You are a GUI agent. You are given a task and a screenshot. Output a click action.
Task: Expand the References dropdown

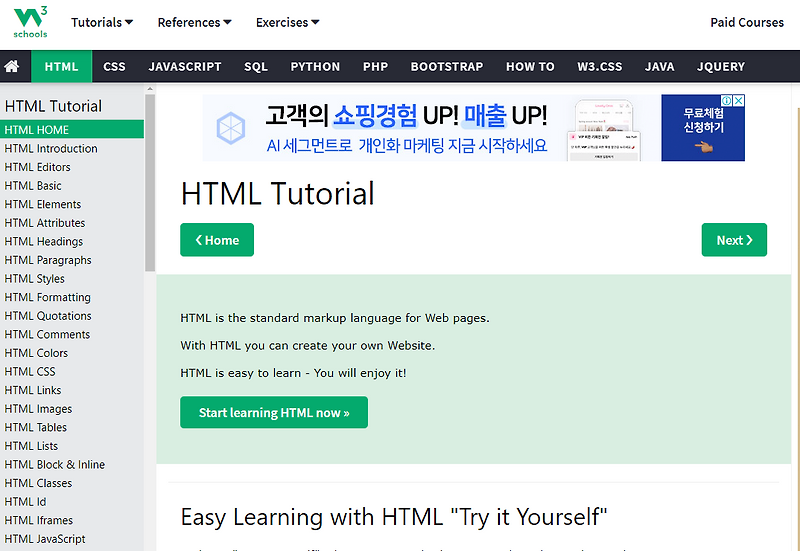coord(194,22)
